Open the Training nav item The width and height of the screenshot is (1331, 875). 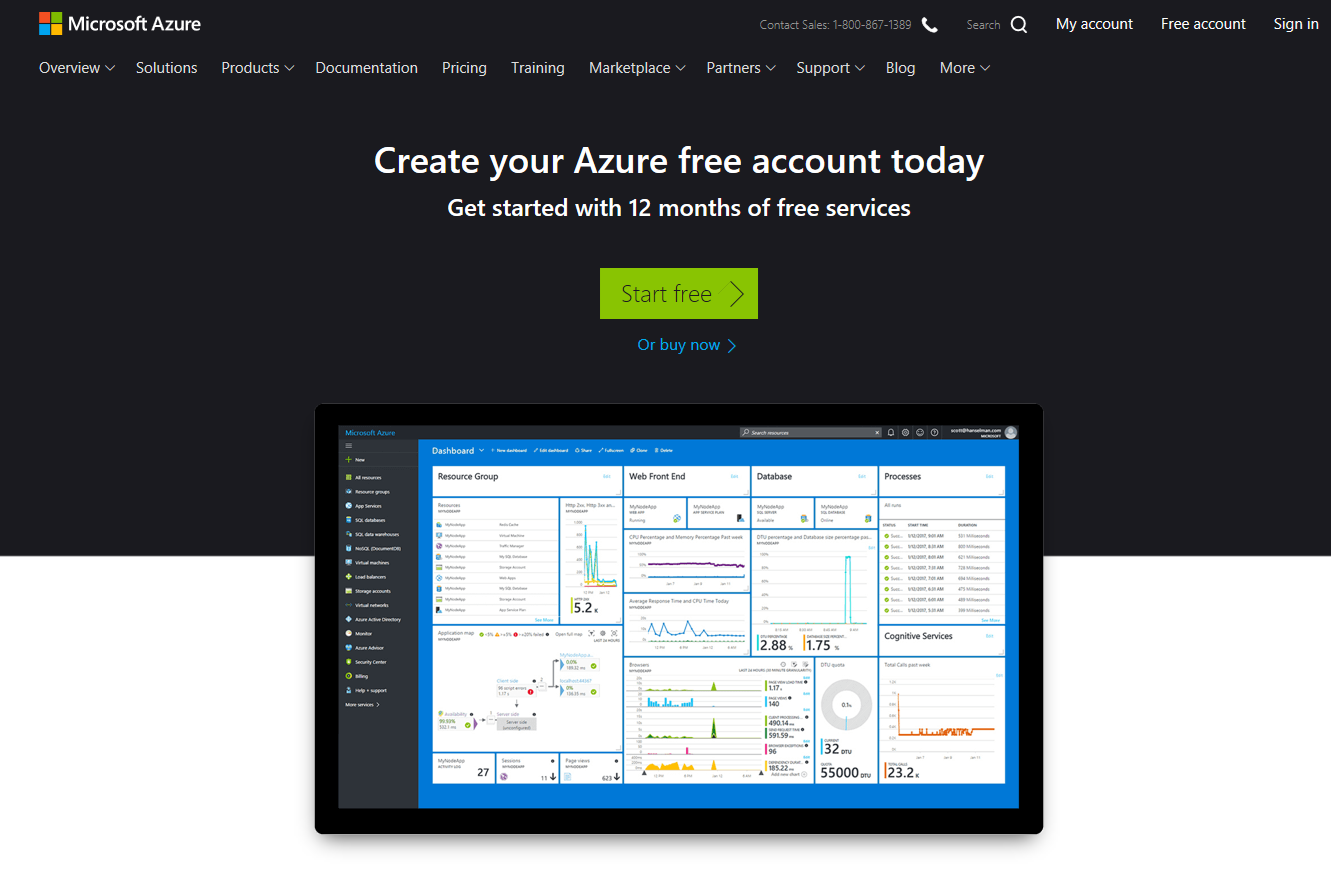[538, 68]
